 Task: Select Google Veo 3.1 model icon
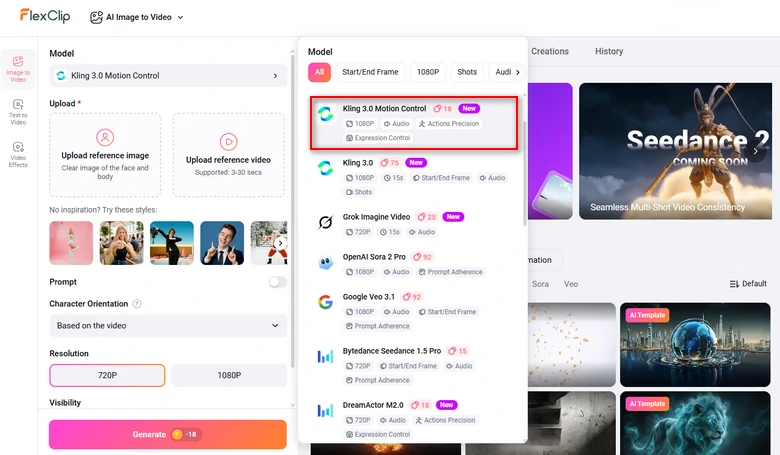[x=325, y=303]
